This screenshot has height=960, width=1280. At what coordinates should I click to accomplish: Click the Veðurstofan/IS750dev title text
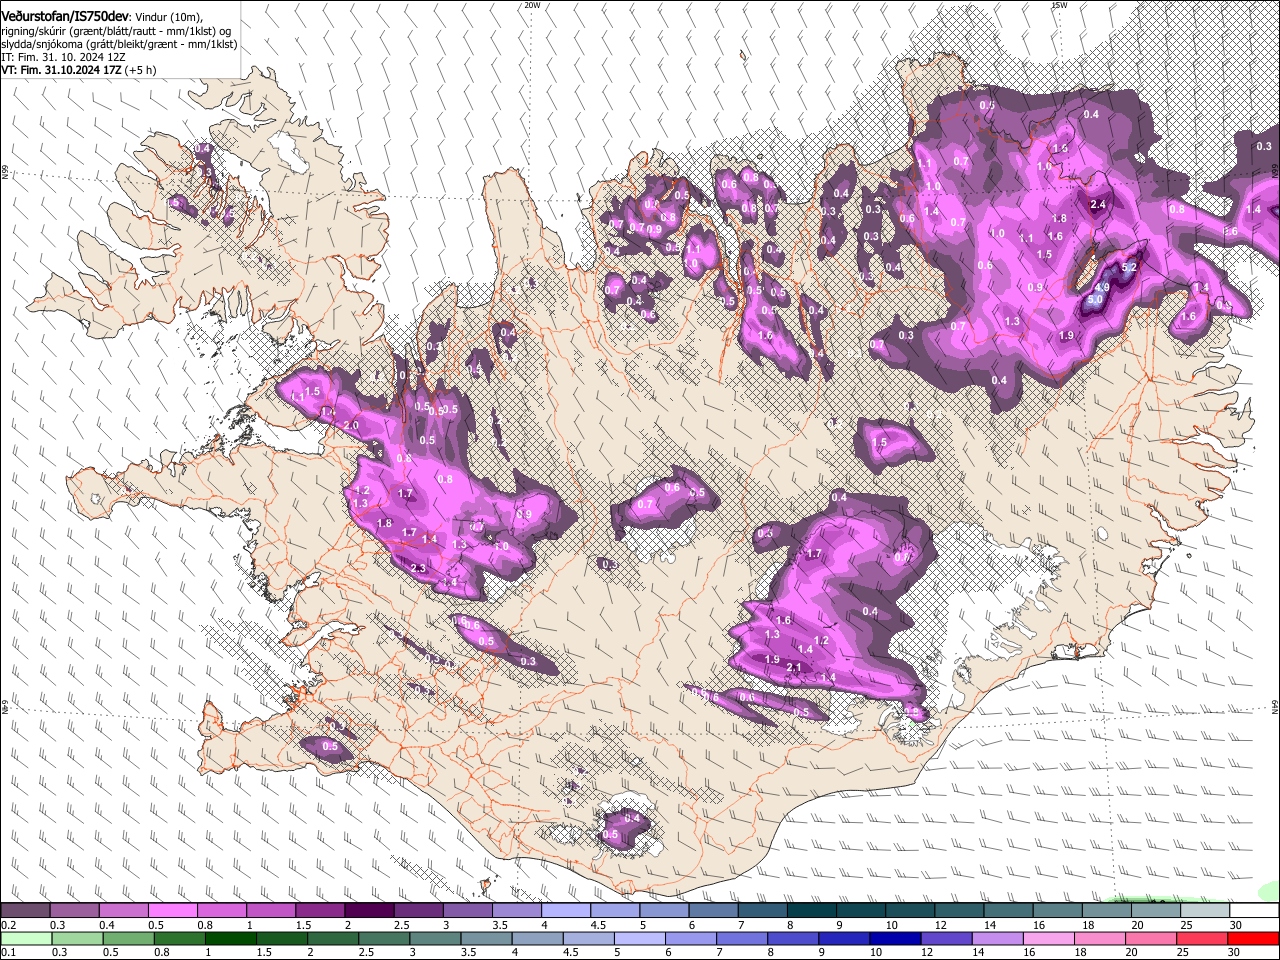click(x=65, y=16)
